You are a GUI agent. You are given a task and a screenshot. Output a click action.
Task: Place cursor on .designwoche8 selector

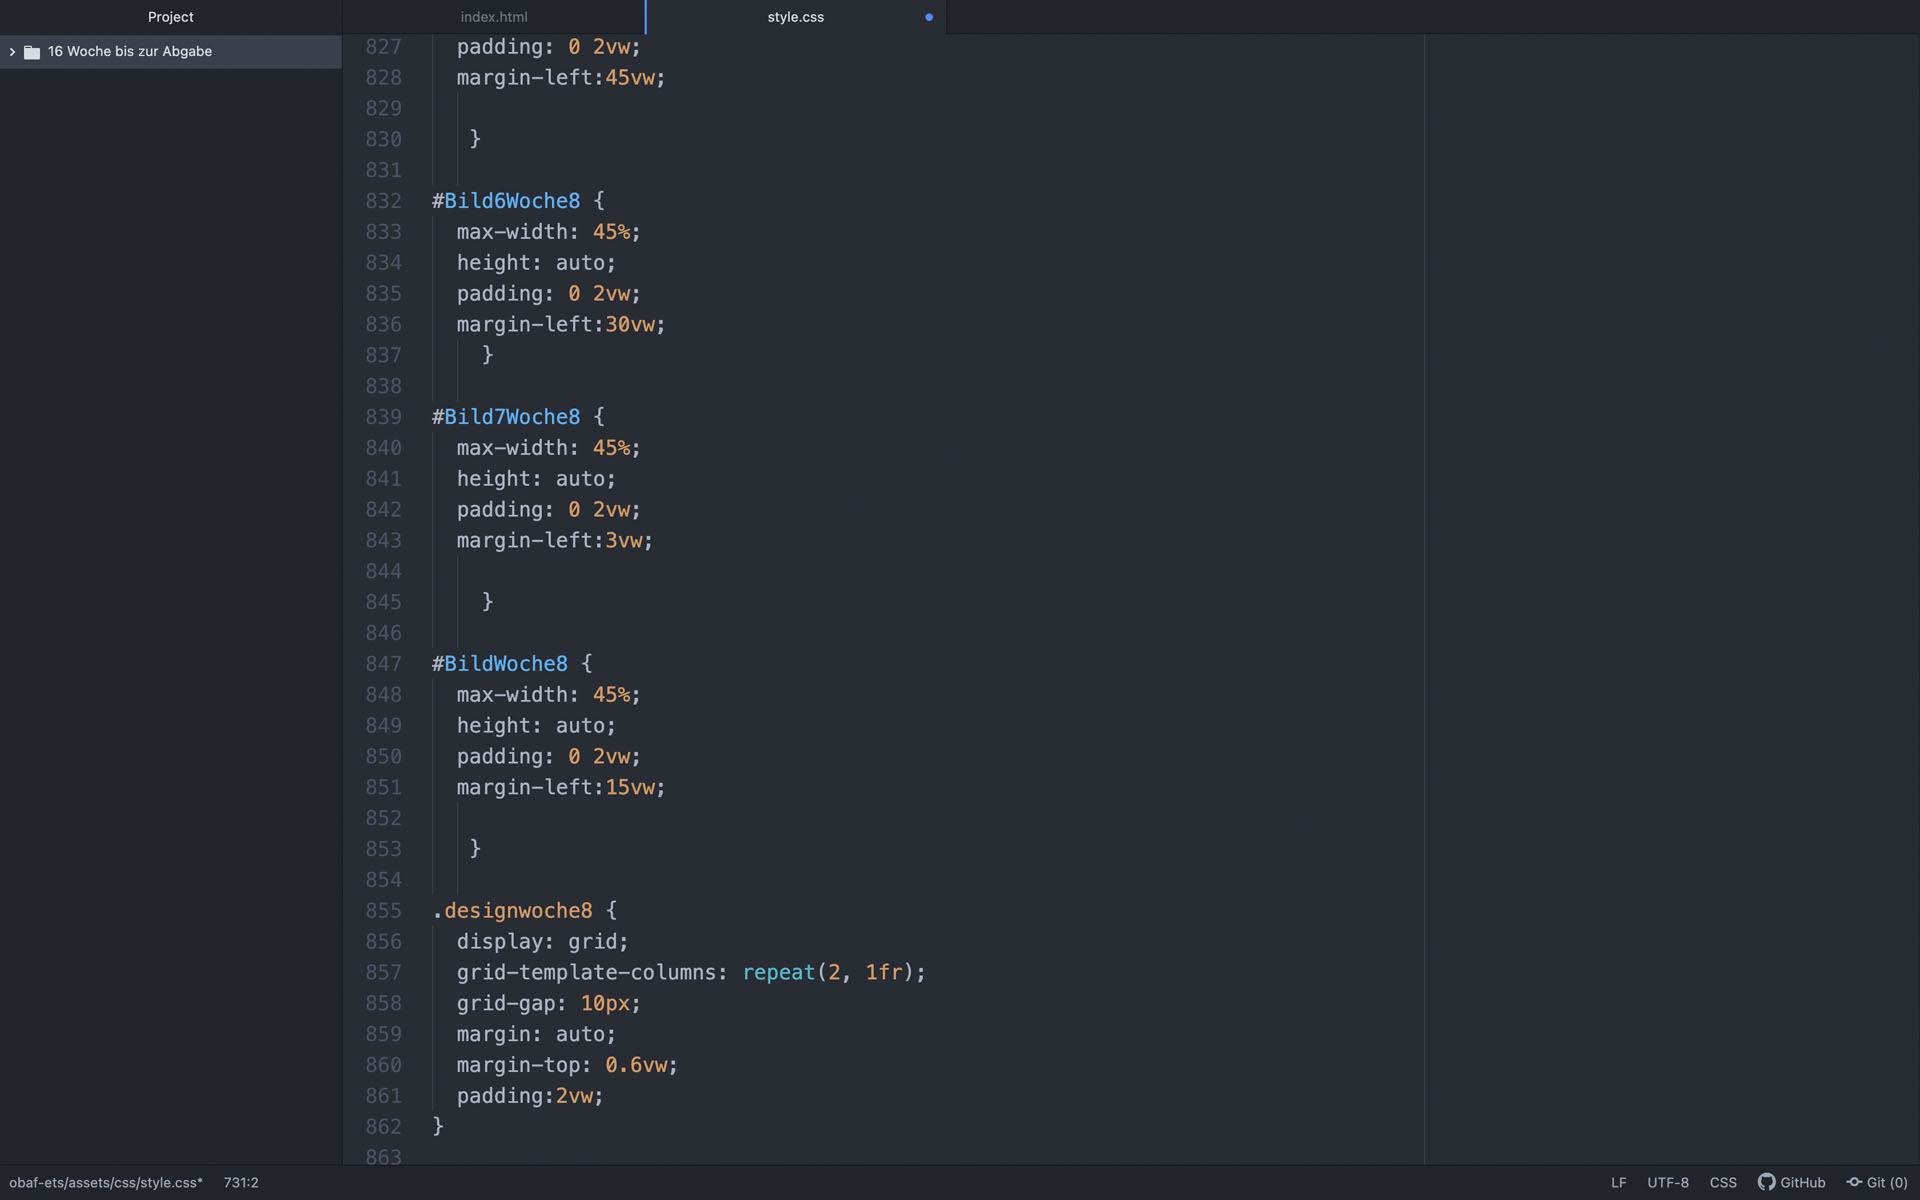coord(513,911)
